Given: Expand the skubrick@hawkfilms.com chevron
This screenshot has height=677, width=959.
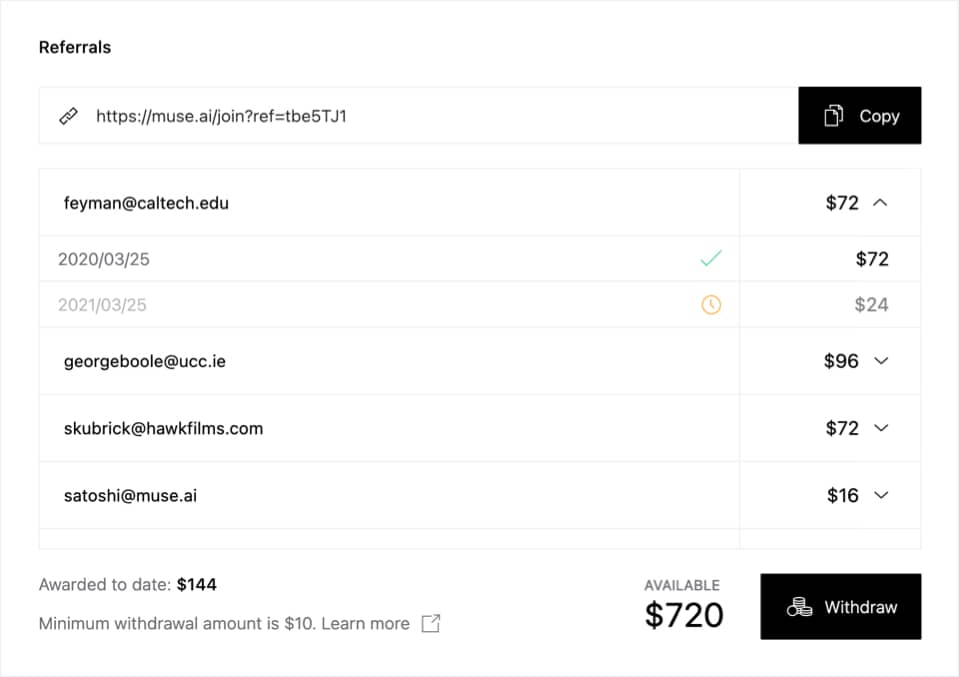Looking at the screenshot, I should click(881, 428).
